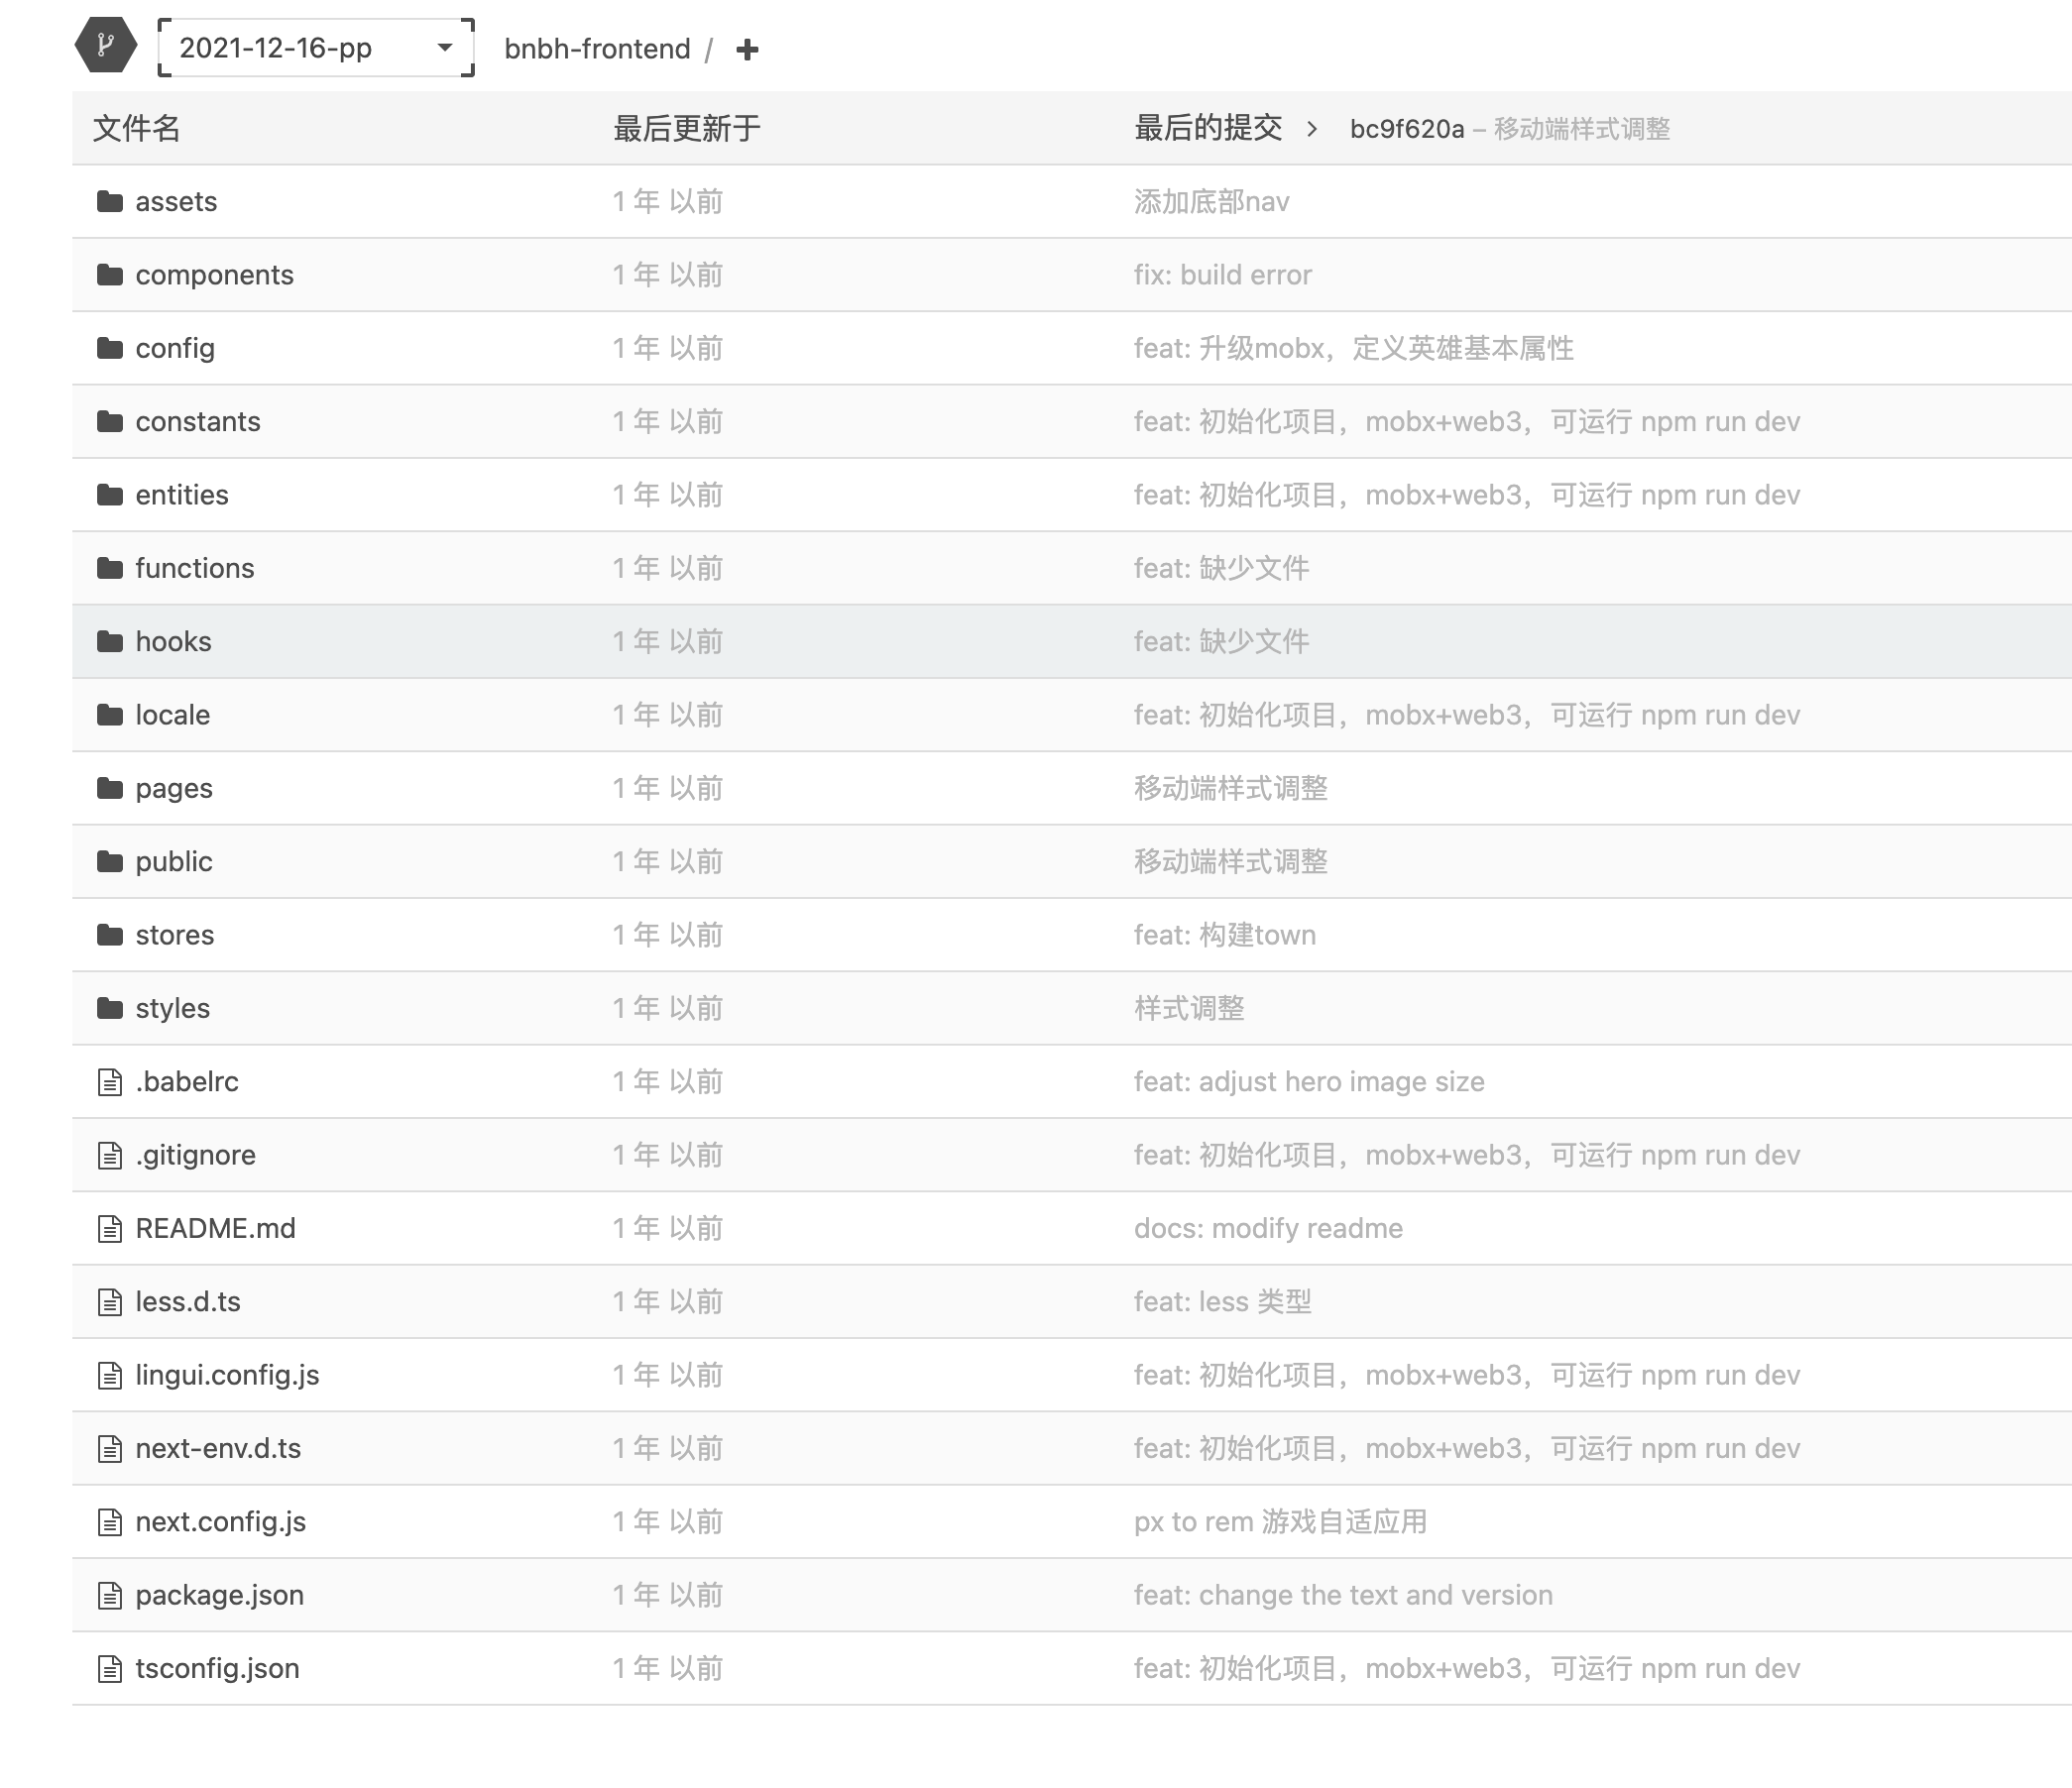Viewport: 2072px width, 1788px height.
Task: Open the hooks folder name
Action: [174, 642]
